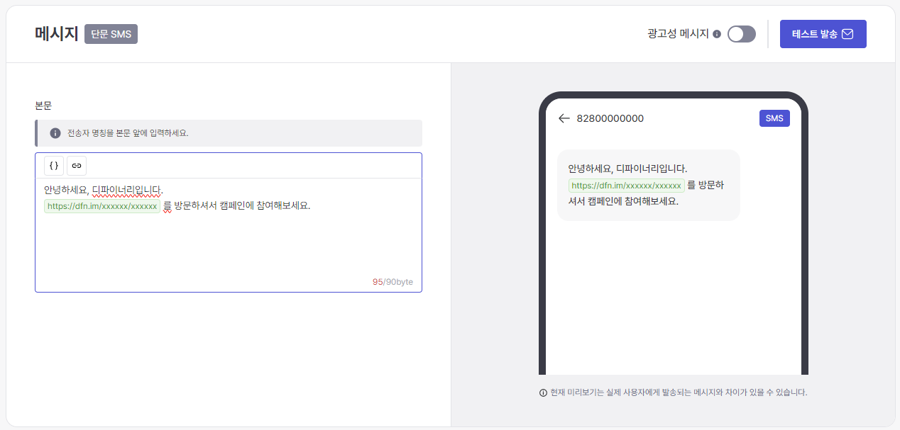The width and height of the screenshot is (900, 430).
Task: Click the 본문 field label
Action: click(43, 105)
